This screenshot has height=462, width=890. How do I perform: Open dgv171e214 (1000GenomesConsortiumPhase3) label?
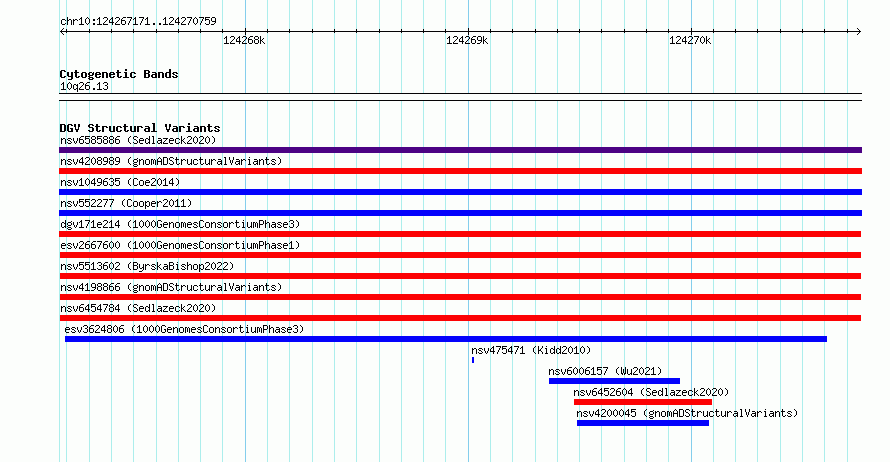click(x=180, y=224)
